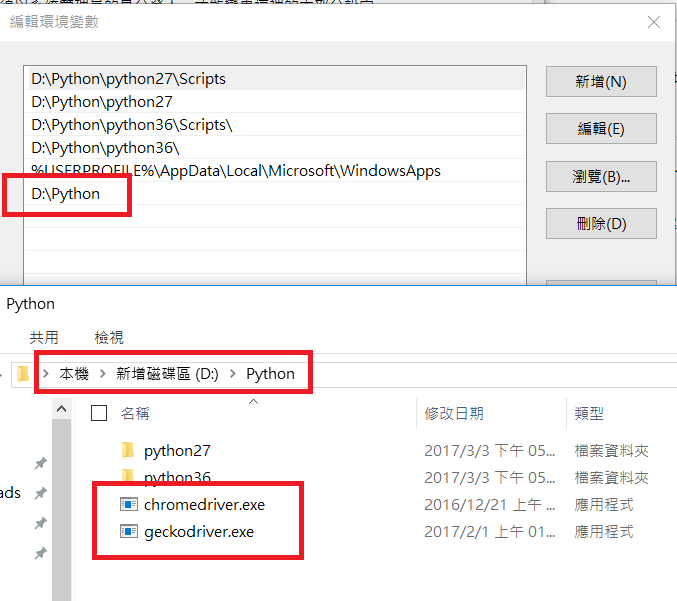Select the D:\Python path entry
Screen dimensions: 677x601
[275, 194]
